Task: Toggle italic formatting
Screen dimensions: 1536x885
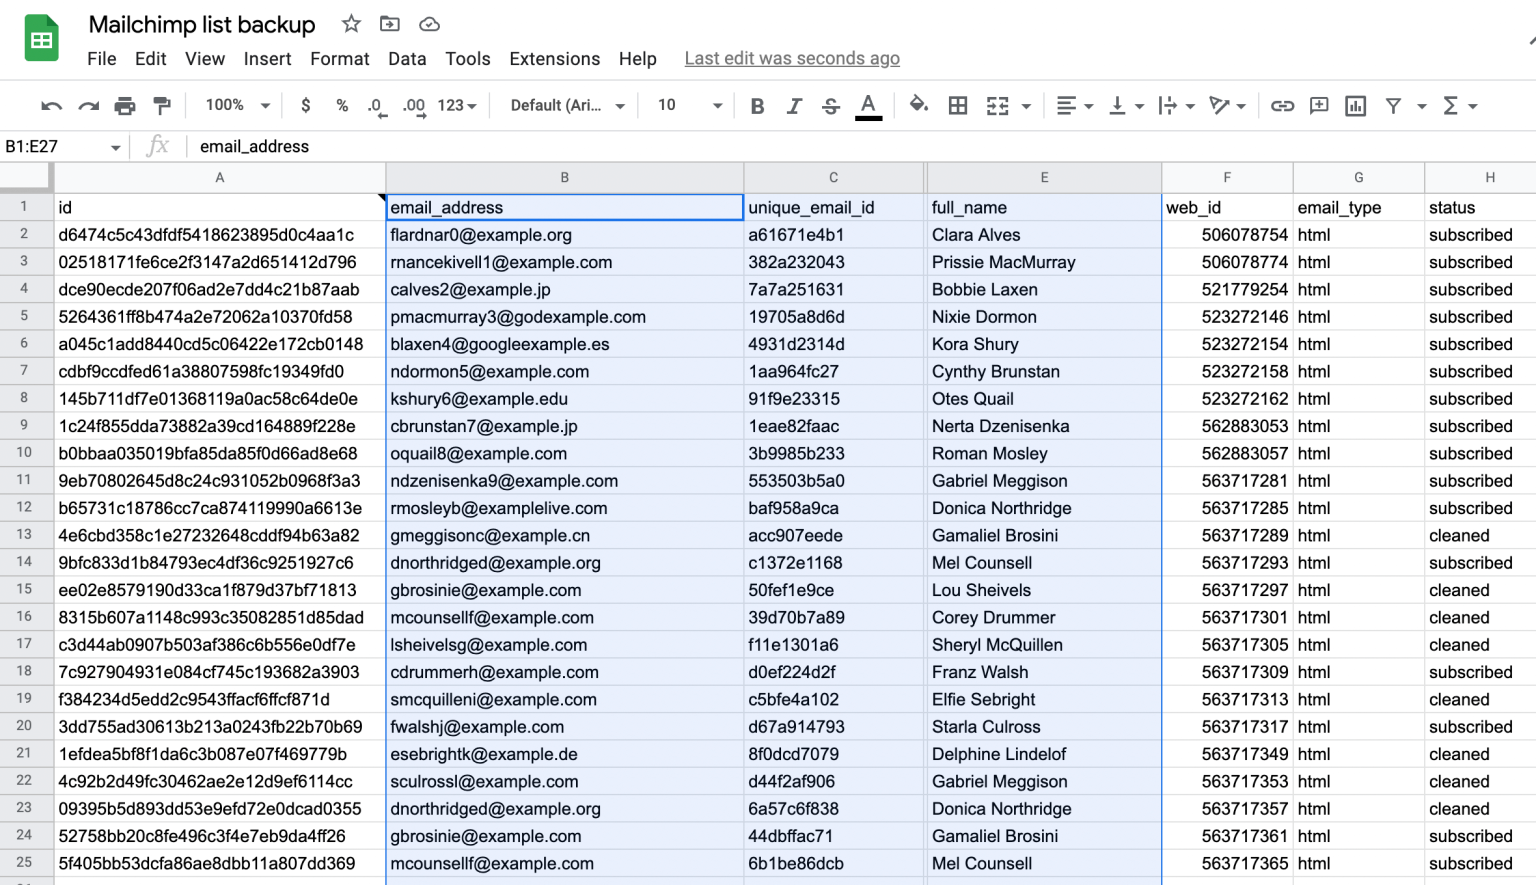Action: pyautogui.click(x=794, y=105)
